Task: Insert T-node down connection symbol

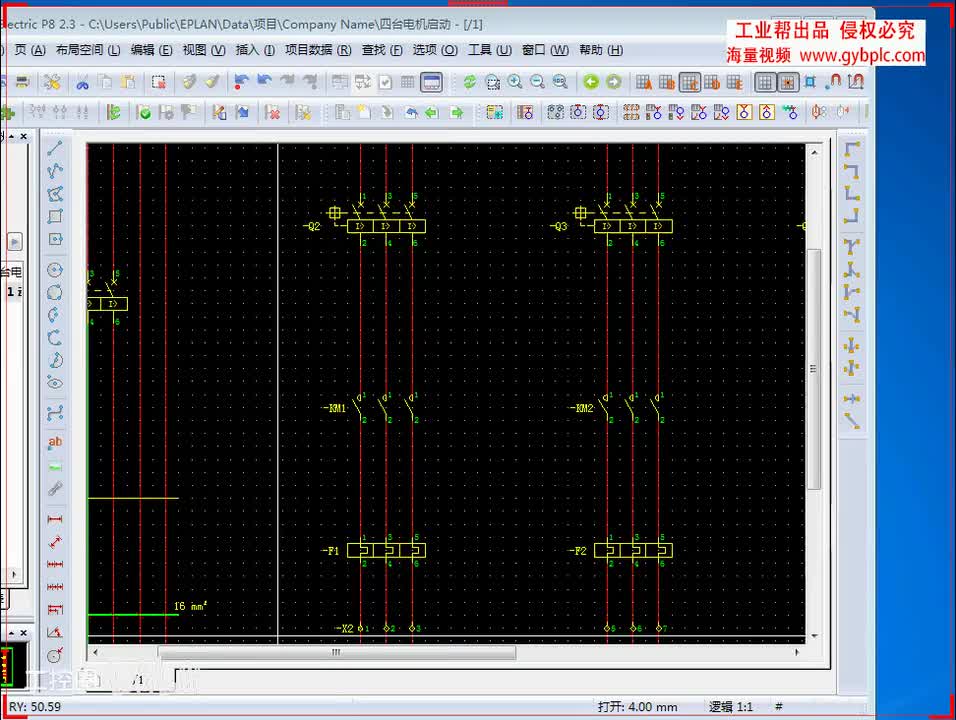Action: click(x=852, y=246)
